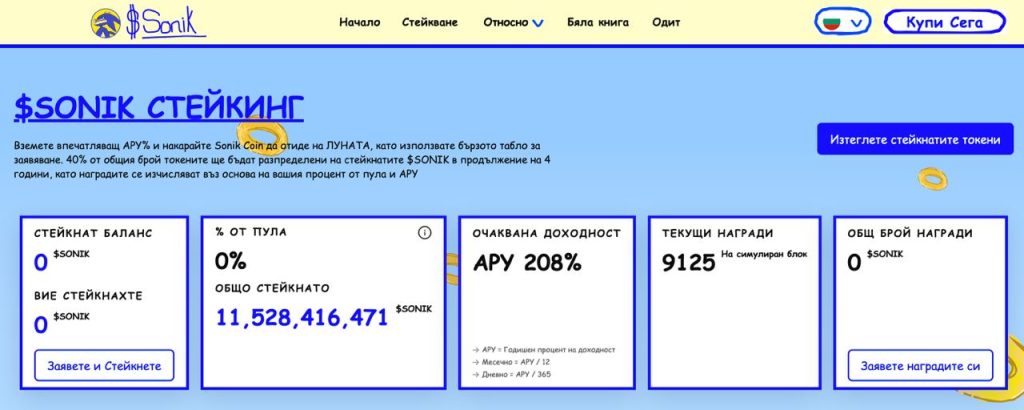Click the APY 208% expected yield text

point(527,263)
